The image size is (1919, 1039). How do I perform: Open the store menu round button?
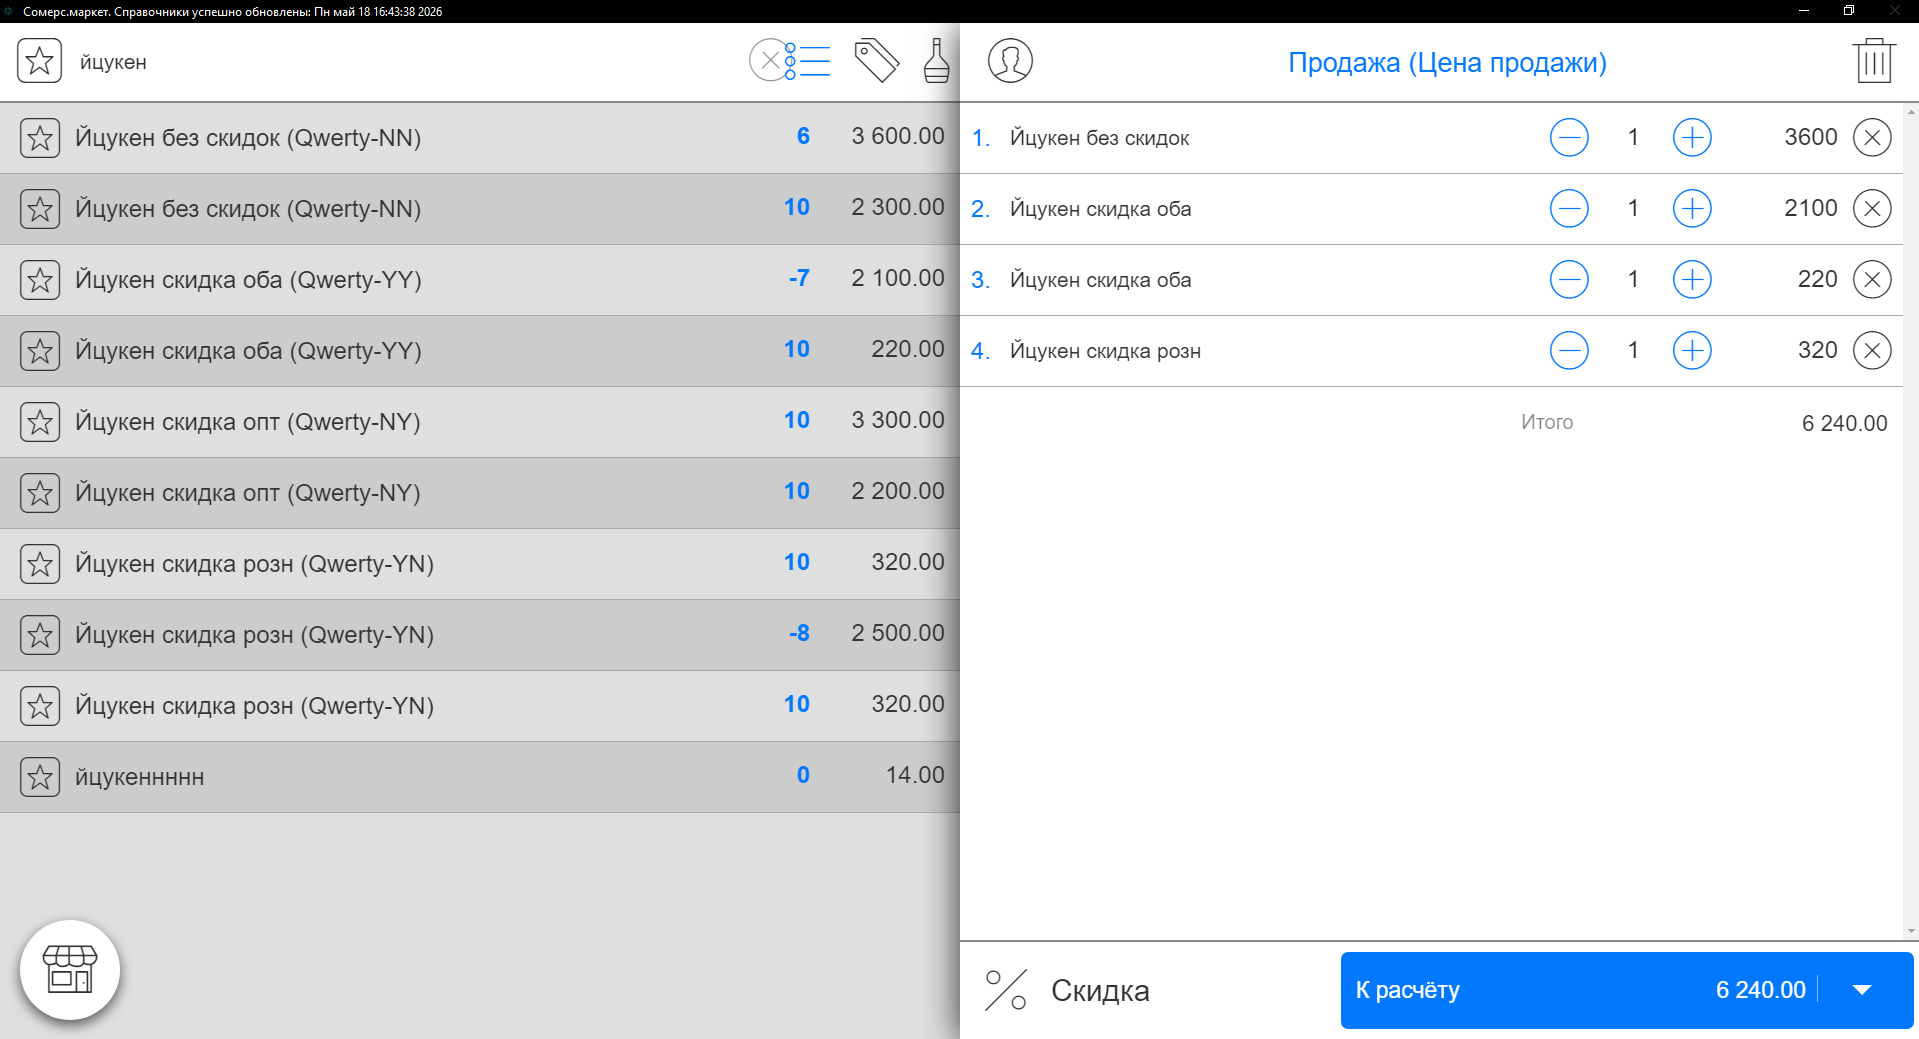70,970
